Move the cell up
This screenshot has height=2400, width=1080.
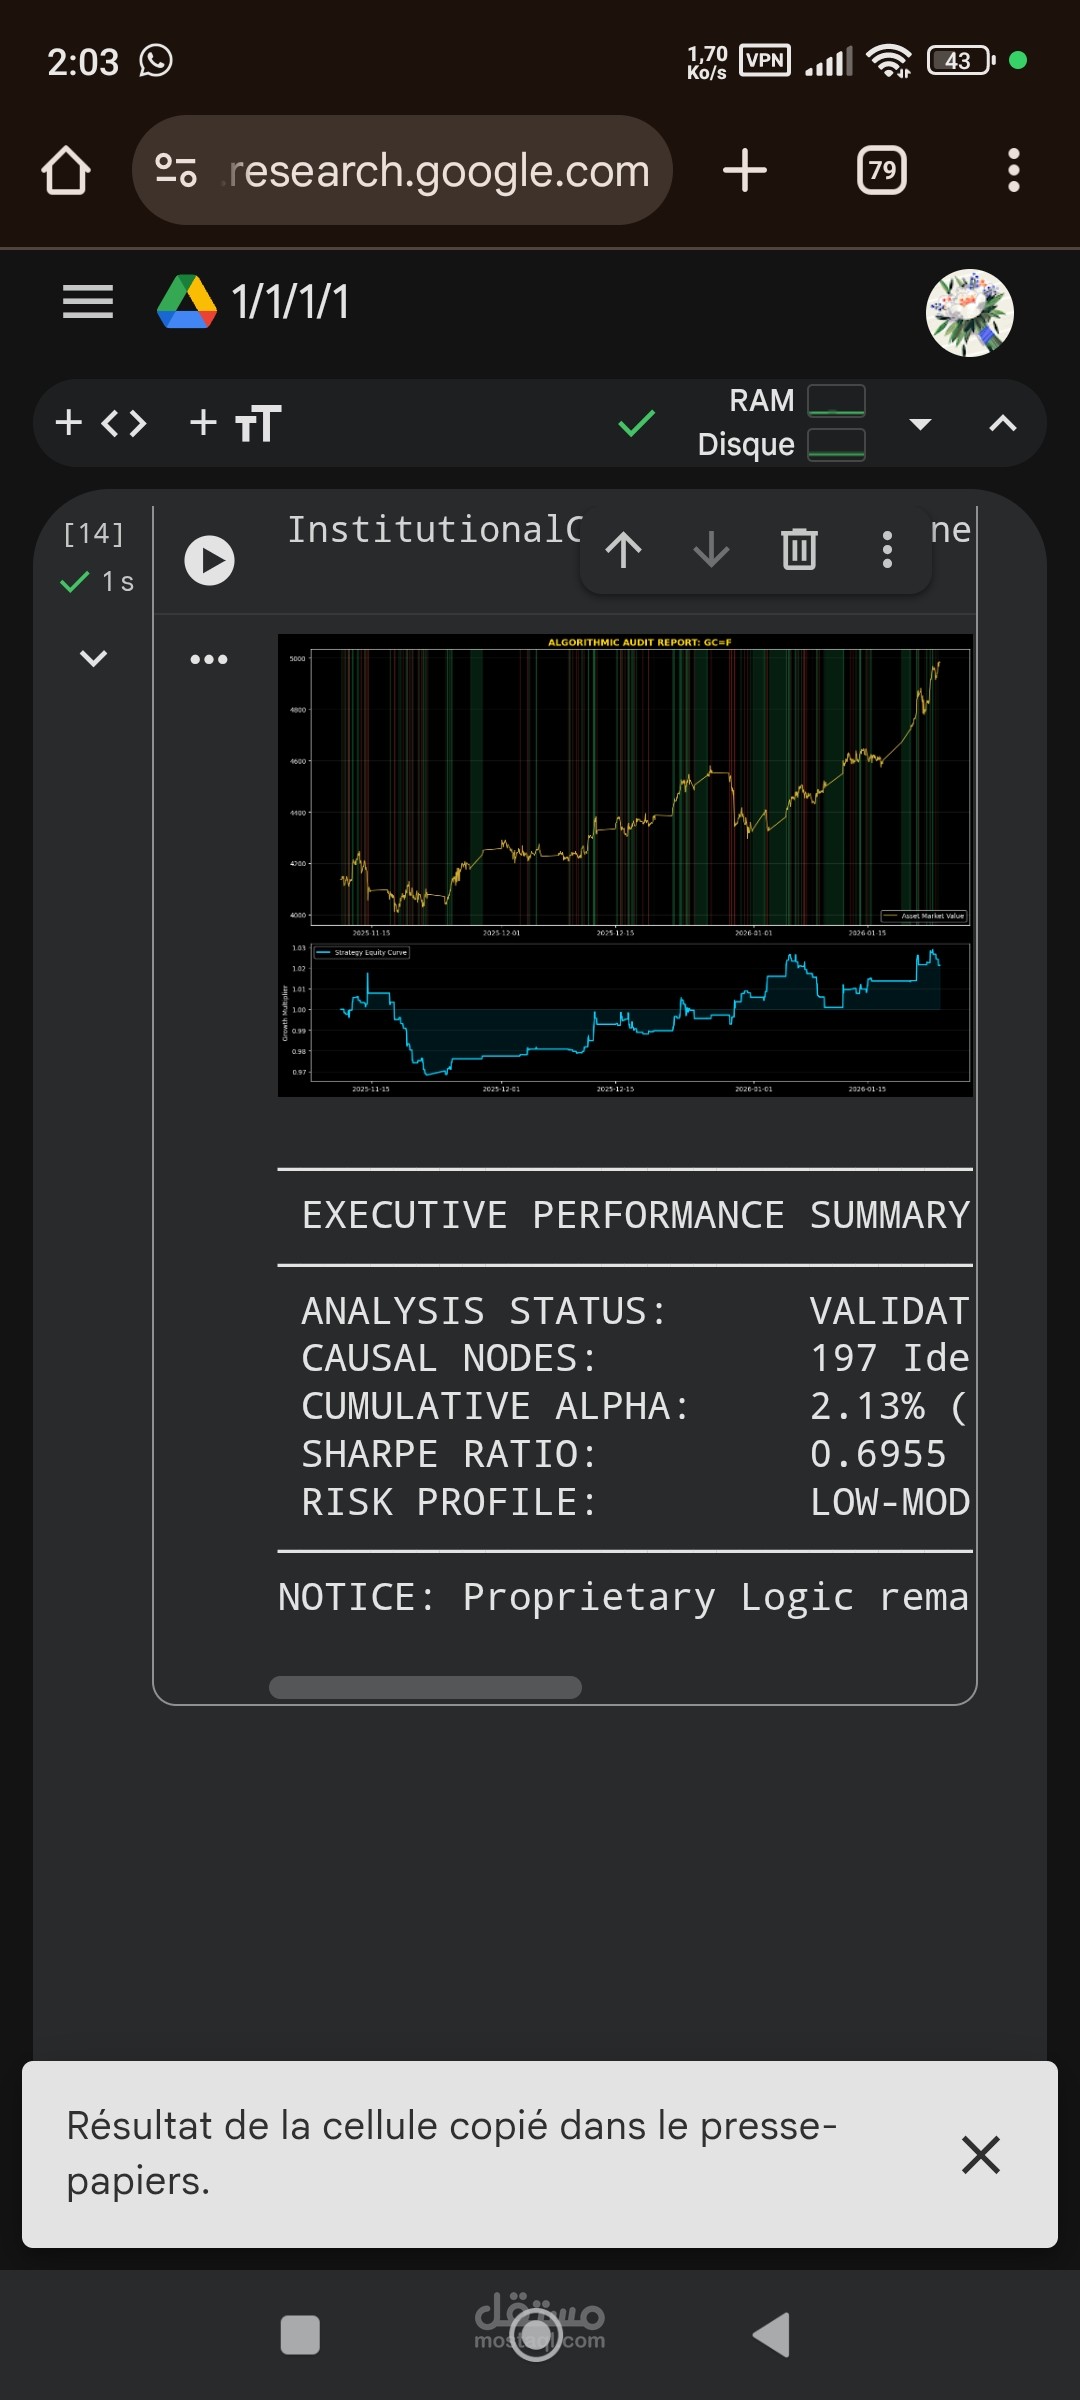click(623, 549)
